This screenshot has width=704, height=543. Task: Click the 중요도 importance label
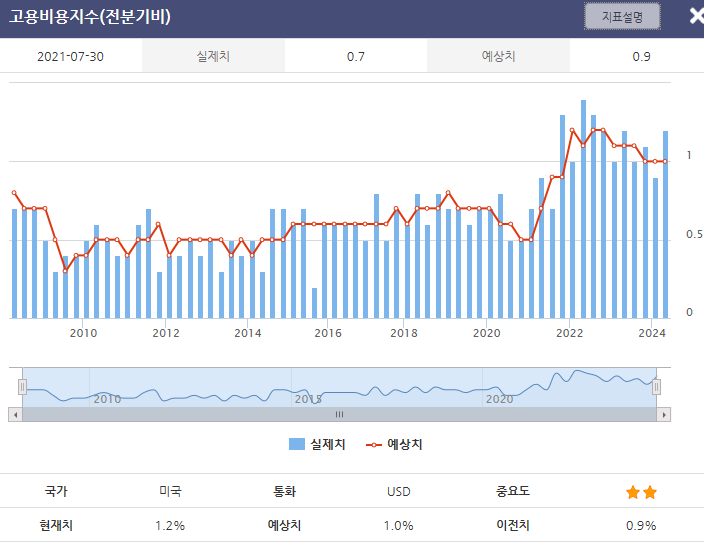coord(513,491)
